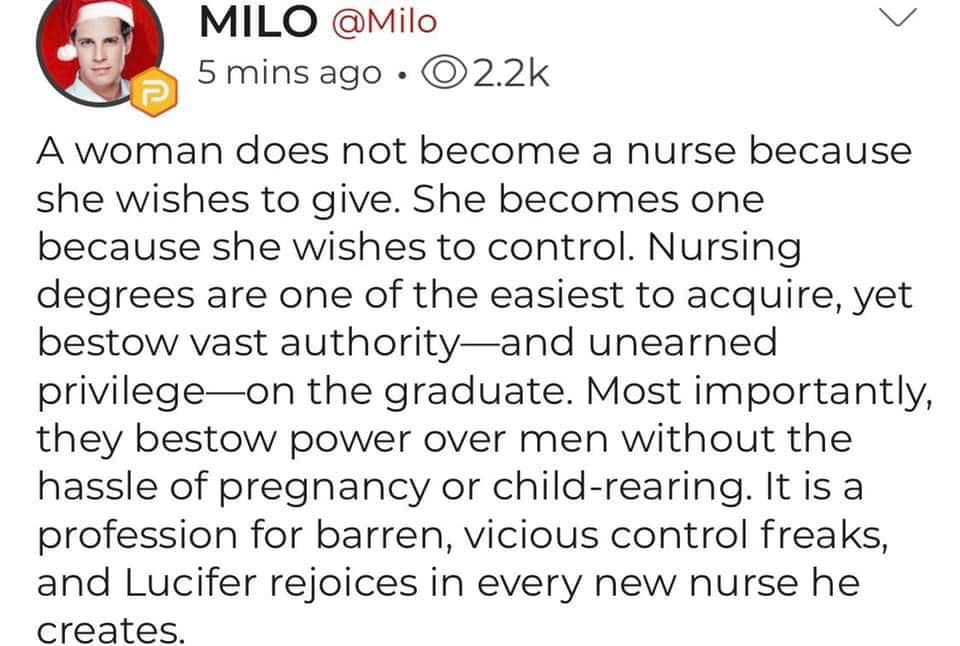960x646 pixels.
Task: Click the word "child-rearing" in the post
Action: tap(623, 488)
